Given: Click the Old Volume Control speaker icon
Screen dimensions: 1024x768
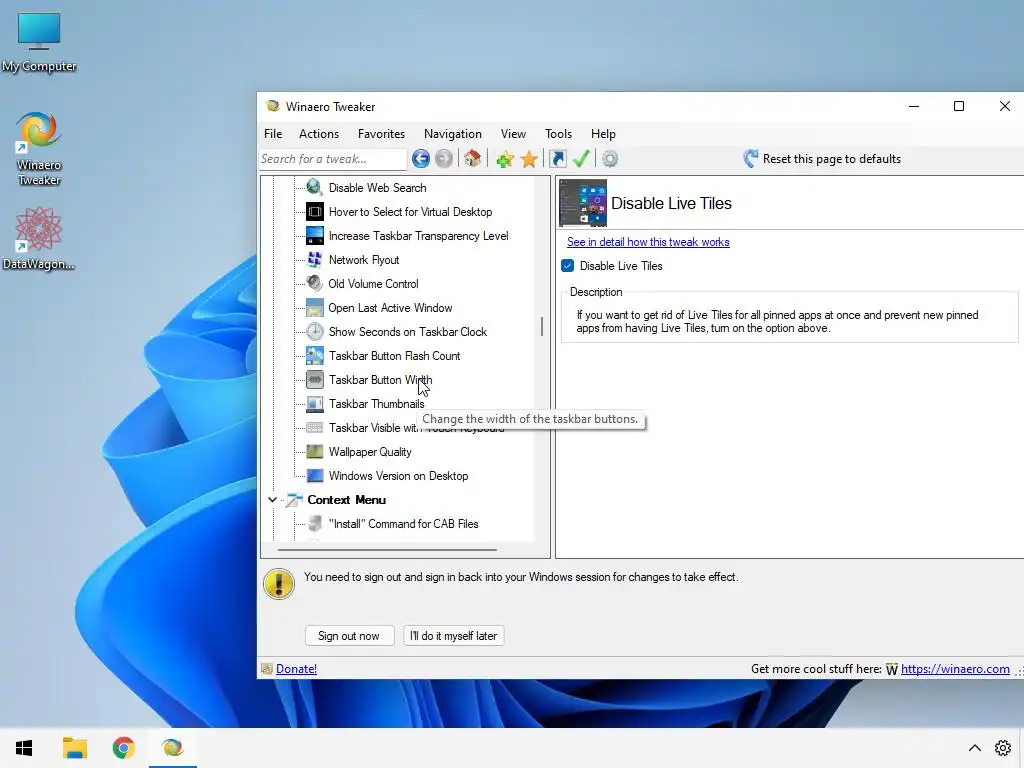Looking at the screenshot, I should (315, 283).
